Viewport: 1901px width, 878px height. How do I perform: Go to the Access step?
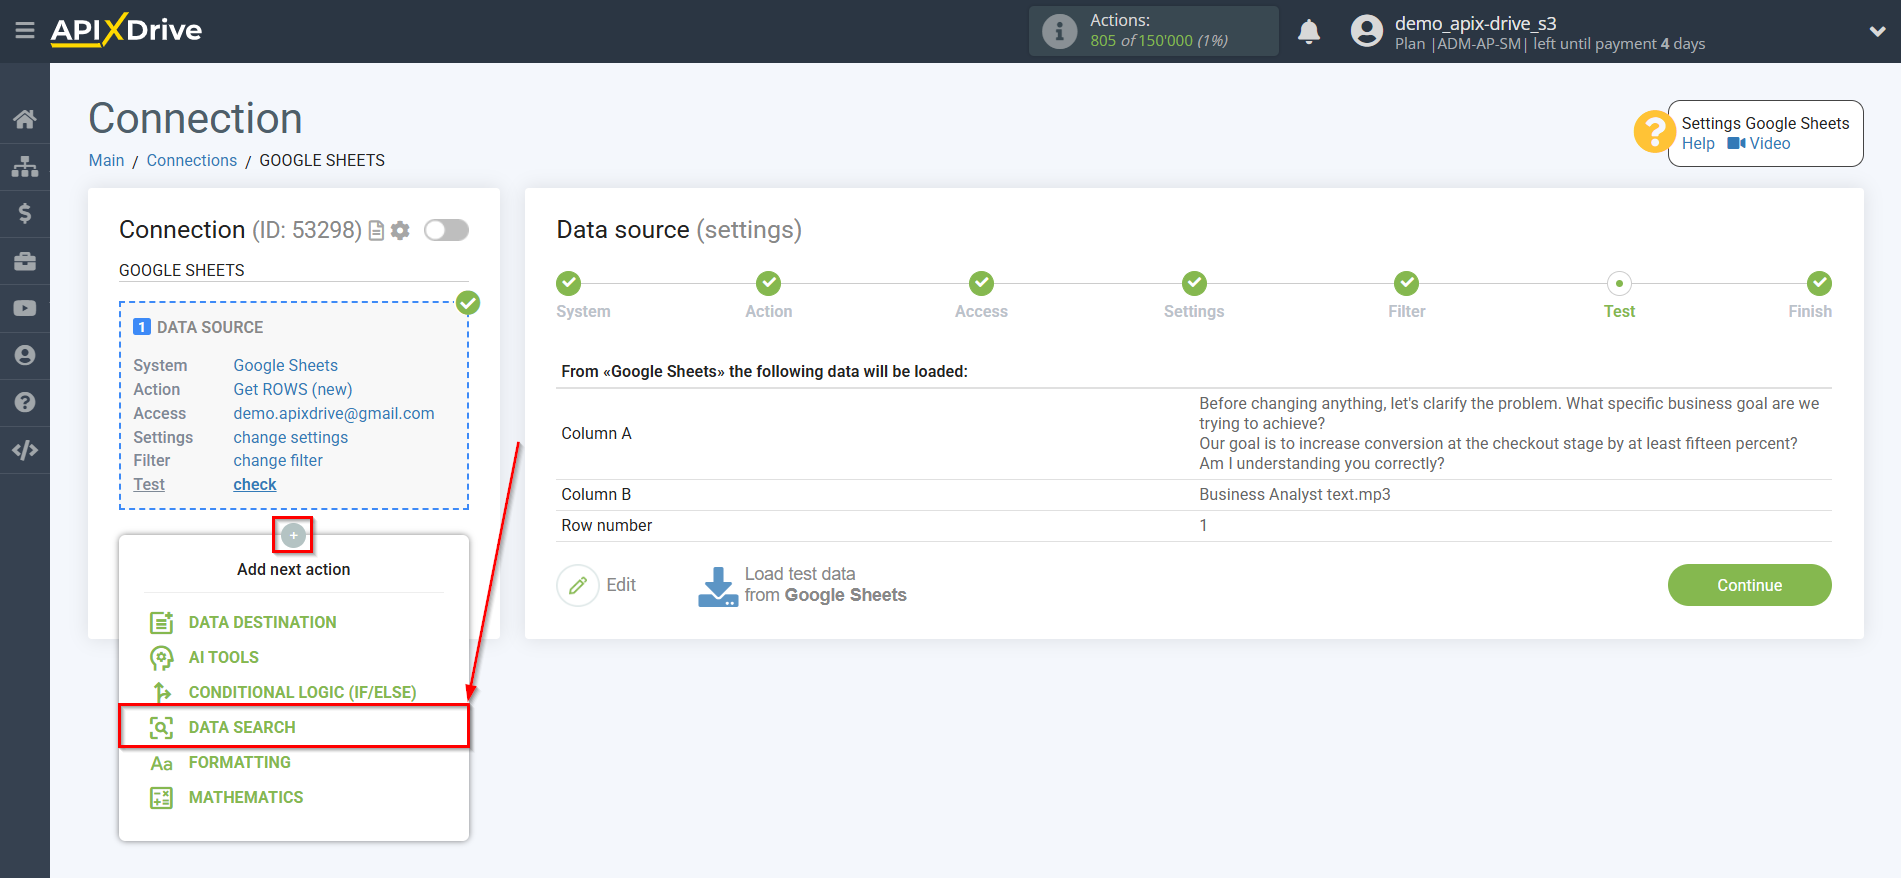click(981, 284)
